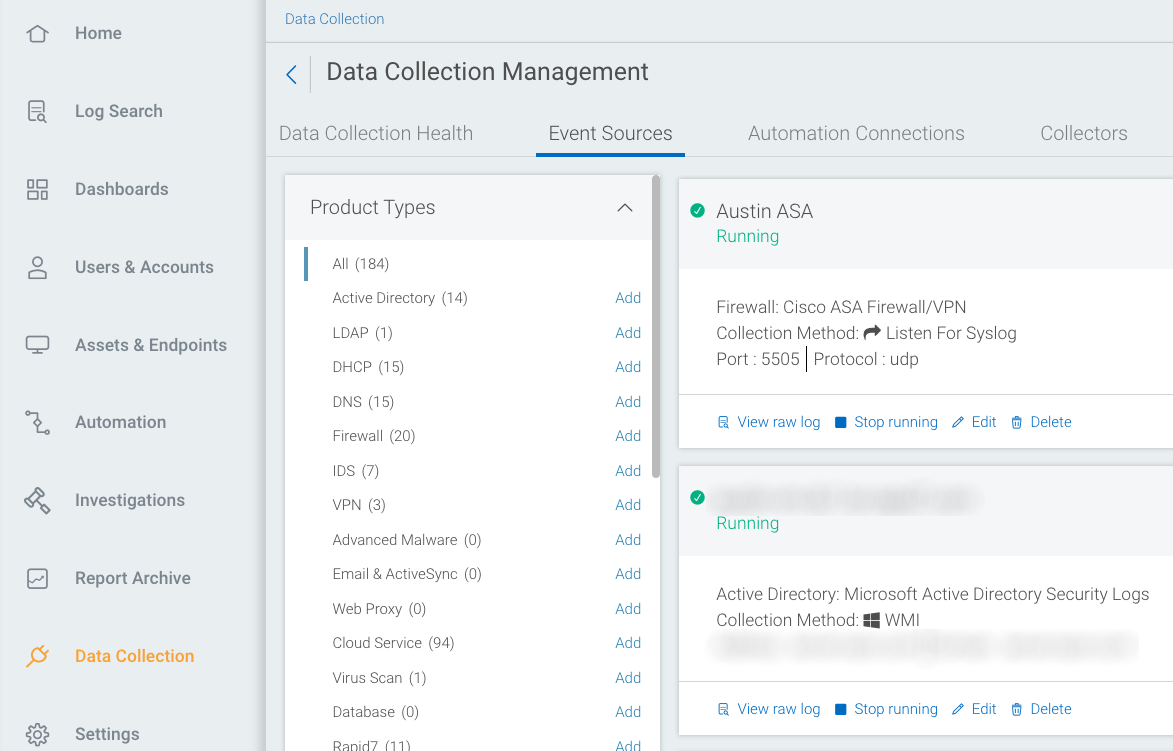
Task: Click Austin ASA green status check icon
Action: coord(697,210)
